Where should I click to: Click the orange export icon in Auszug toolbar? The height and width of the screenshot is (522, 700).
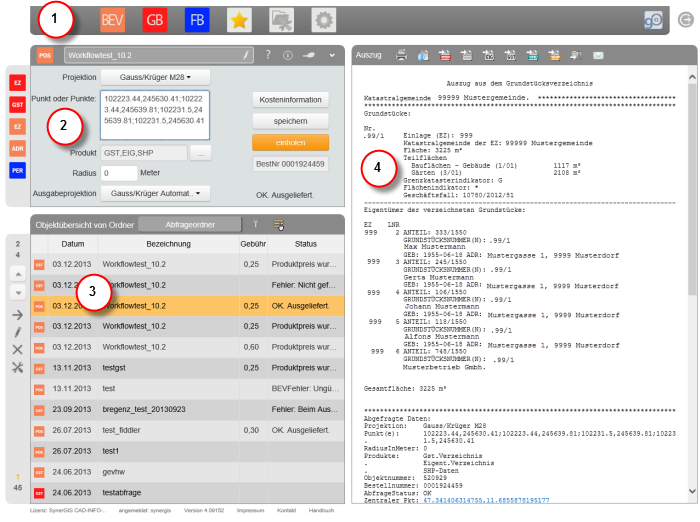coord(554,55)
